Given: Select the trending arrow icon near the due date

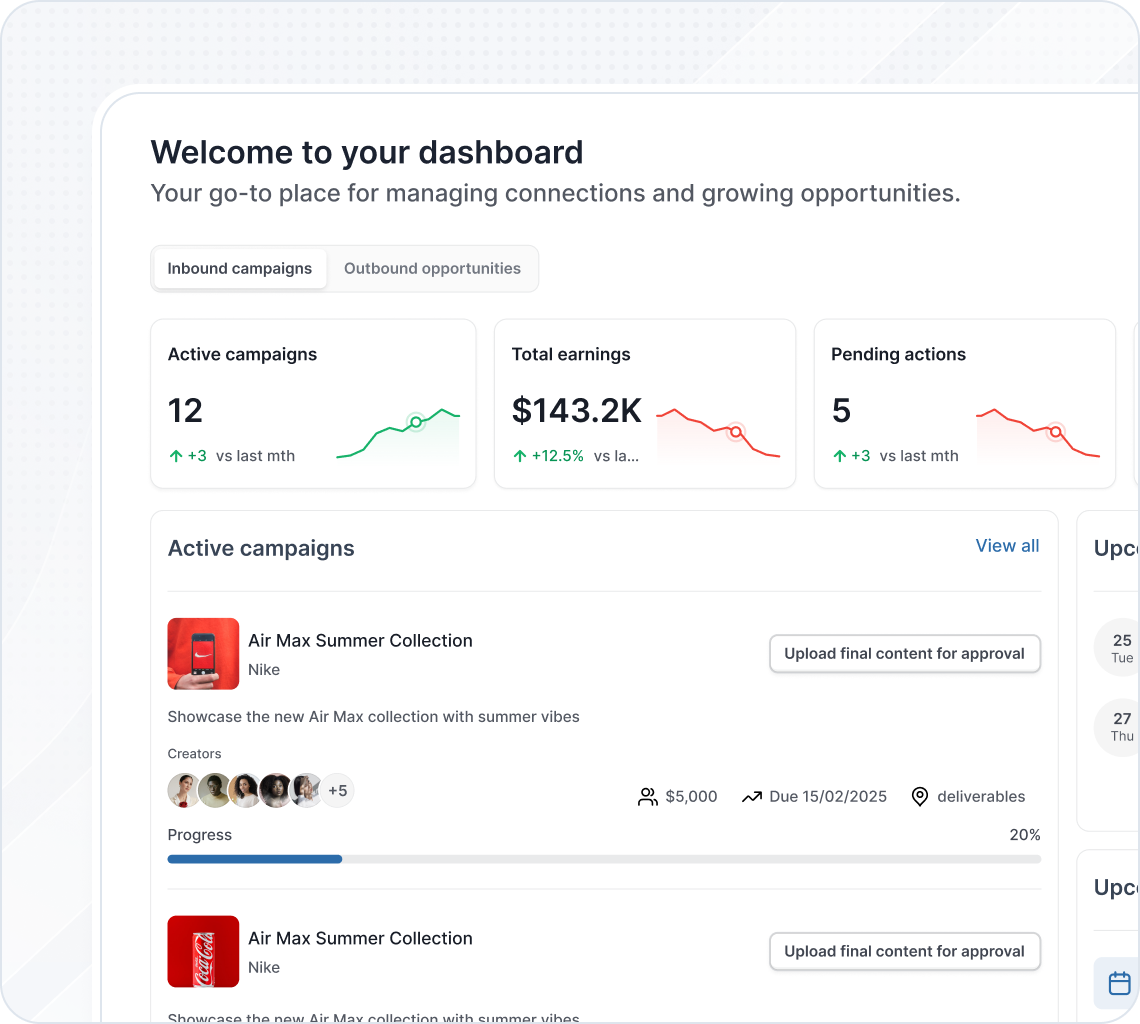Looking at the screenshot, I should click(x=752, y=796).
